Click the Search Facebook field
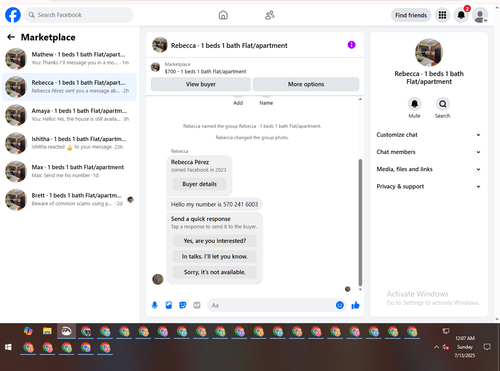This screenshot has height=371, width=500. 79,15
